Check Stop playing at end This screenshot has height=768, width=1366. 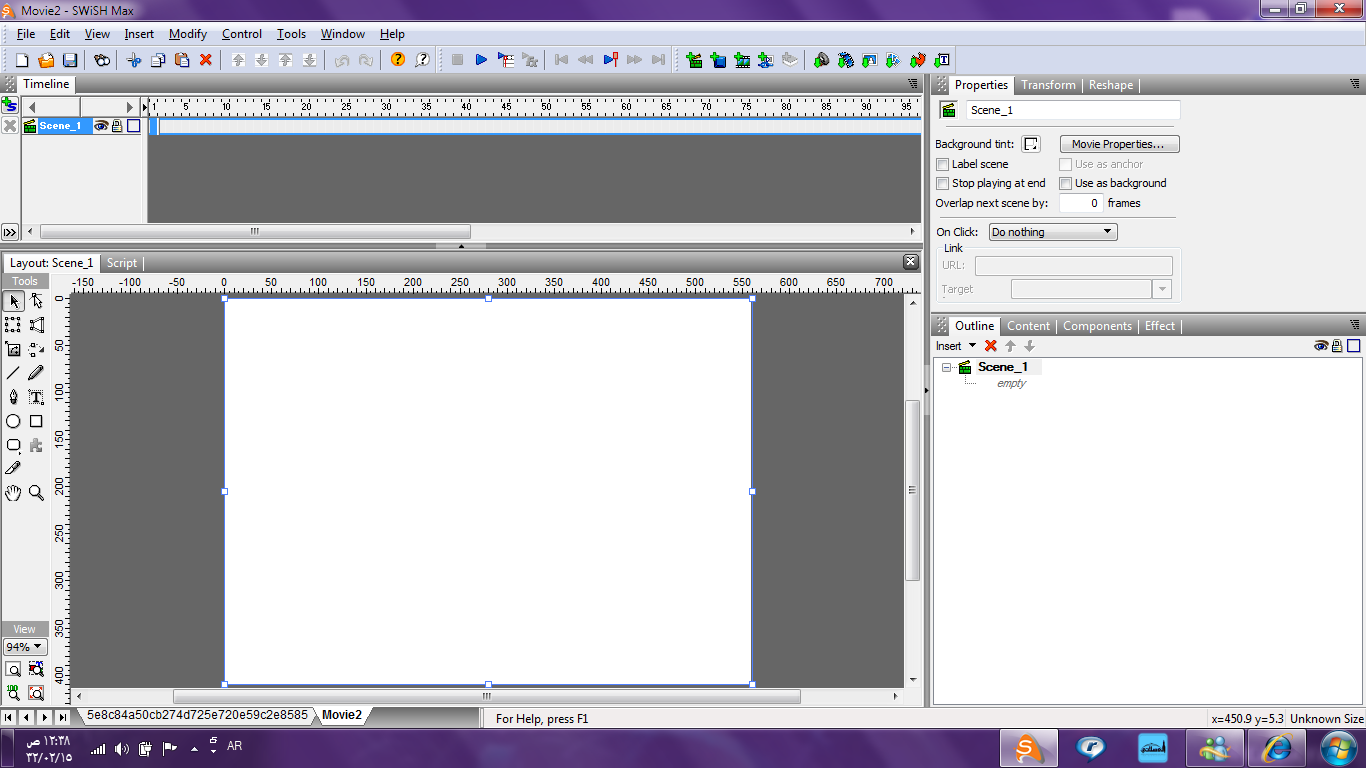click(942, 183)
